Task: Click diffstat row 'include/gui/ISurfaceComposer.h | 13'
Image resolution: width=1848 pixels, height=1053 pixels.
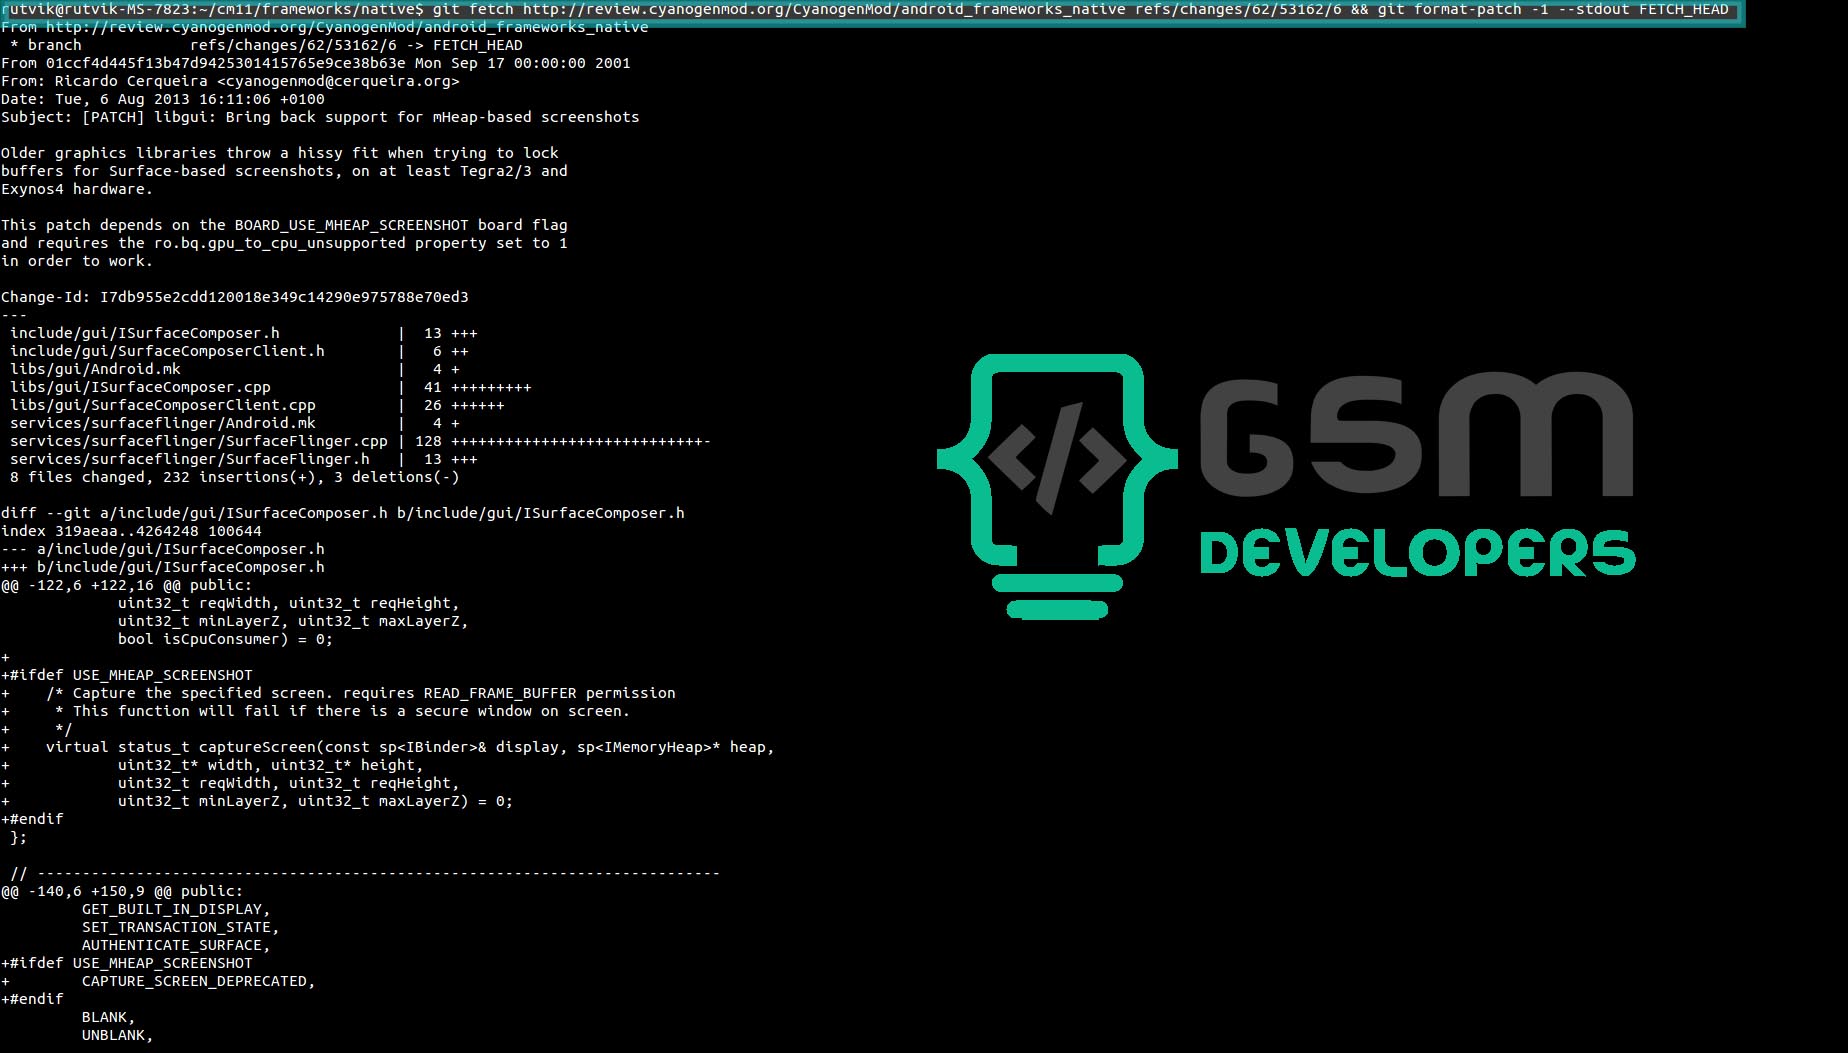Action: [x=244, y=333]
